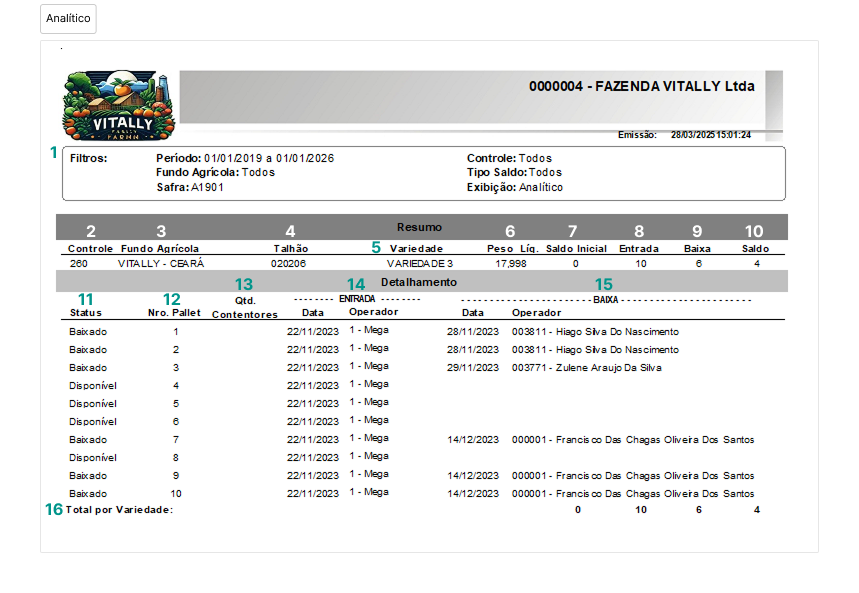Viewport: 859px width, 593px height.
Task: Select the title '0000004 - FAZENDA VITALLY Ltda'
Action: coord(642,87)
